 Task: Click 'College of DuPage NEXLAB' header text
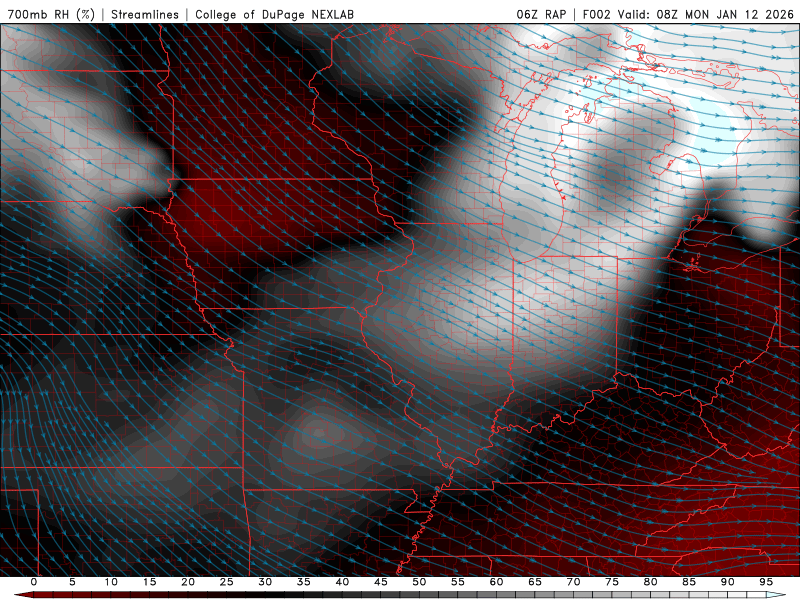[274, 14]
